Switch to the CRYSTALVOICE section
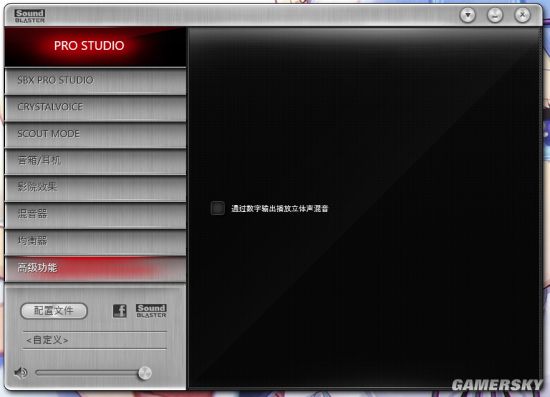 95,108
